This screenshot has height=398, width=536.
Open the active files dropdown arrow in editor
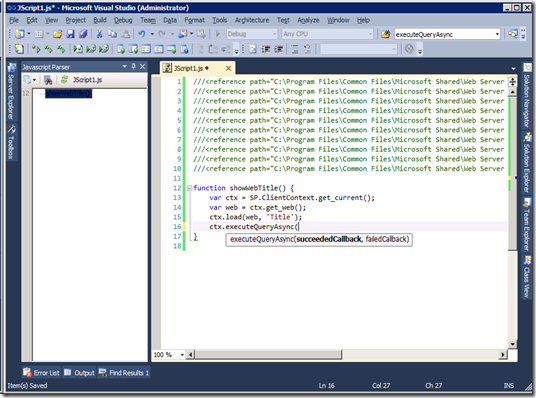pyautogui.click(x=513, y=69)
